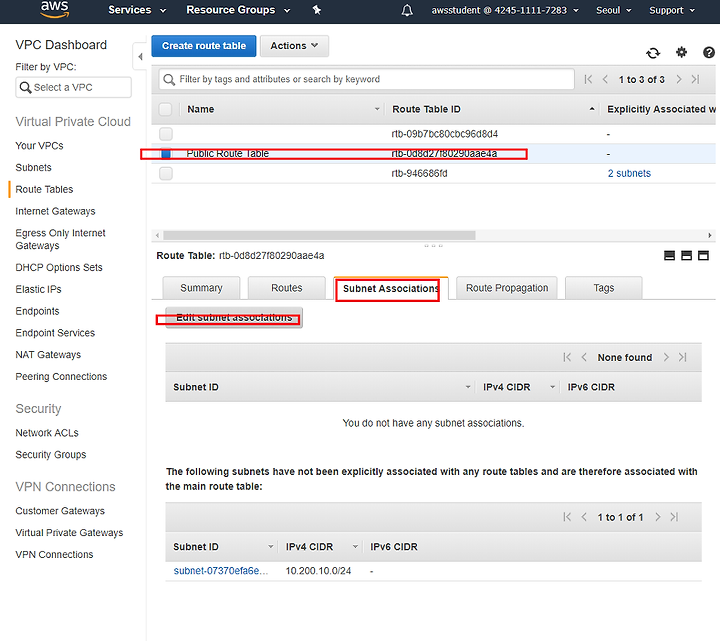
Task: Go to first page of route tables
Action: (x=588, y=79)
